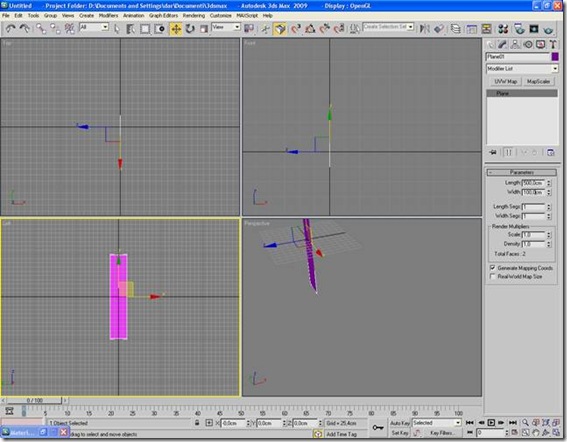Select Plane in the modifier stack

(x=522, y=93)
